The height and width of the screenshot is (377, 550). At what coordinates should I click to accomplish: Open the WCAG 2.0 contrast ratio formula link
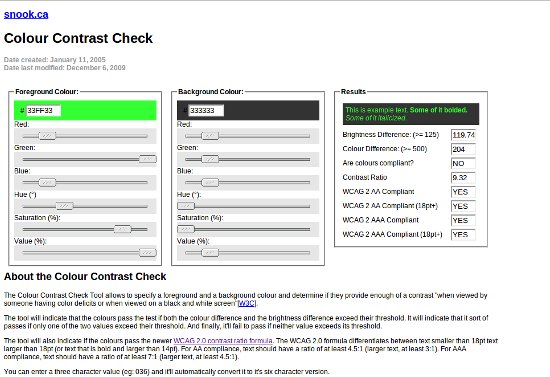223,341
